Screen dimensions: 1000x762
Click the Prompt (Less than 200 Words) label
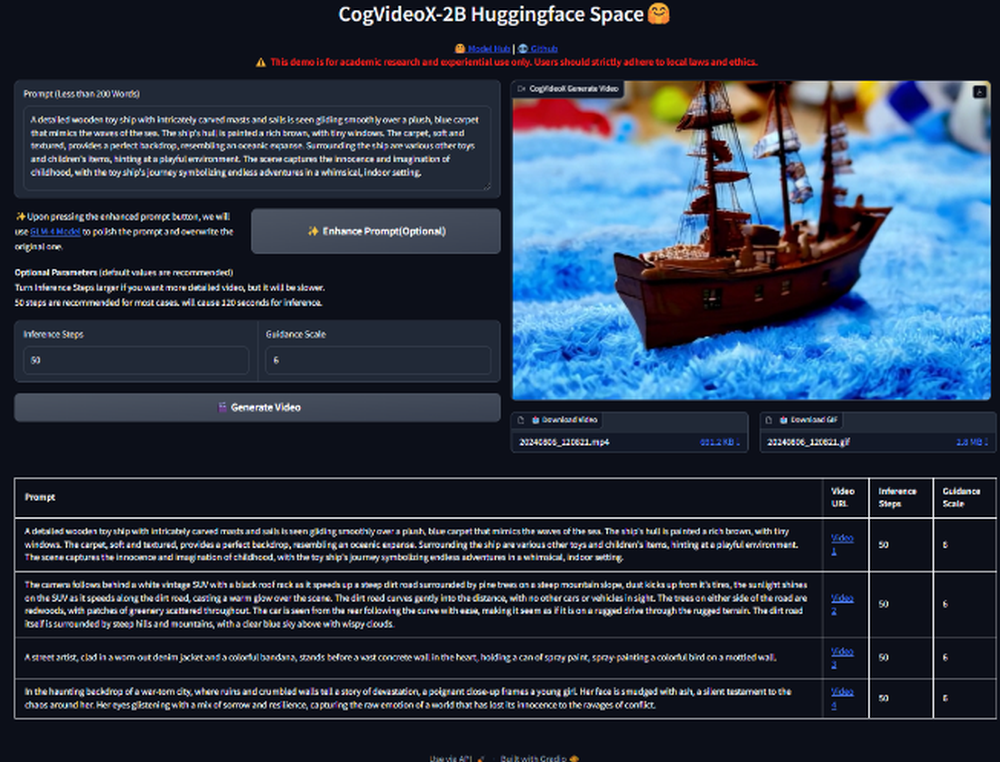(x=82, y=94)
